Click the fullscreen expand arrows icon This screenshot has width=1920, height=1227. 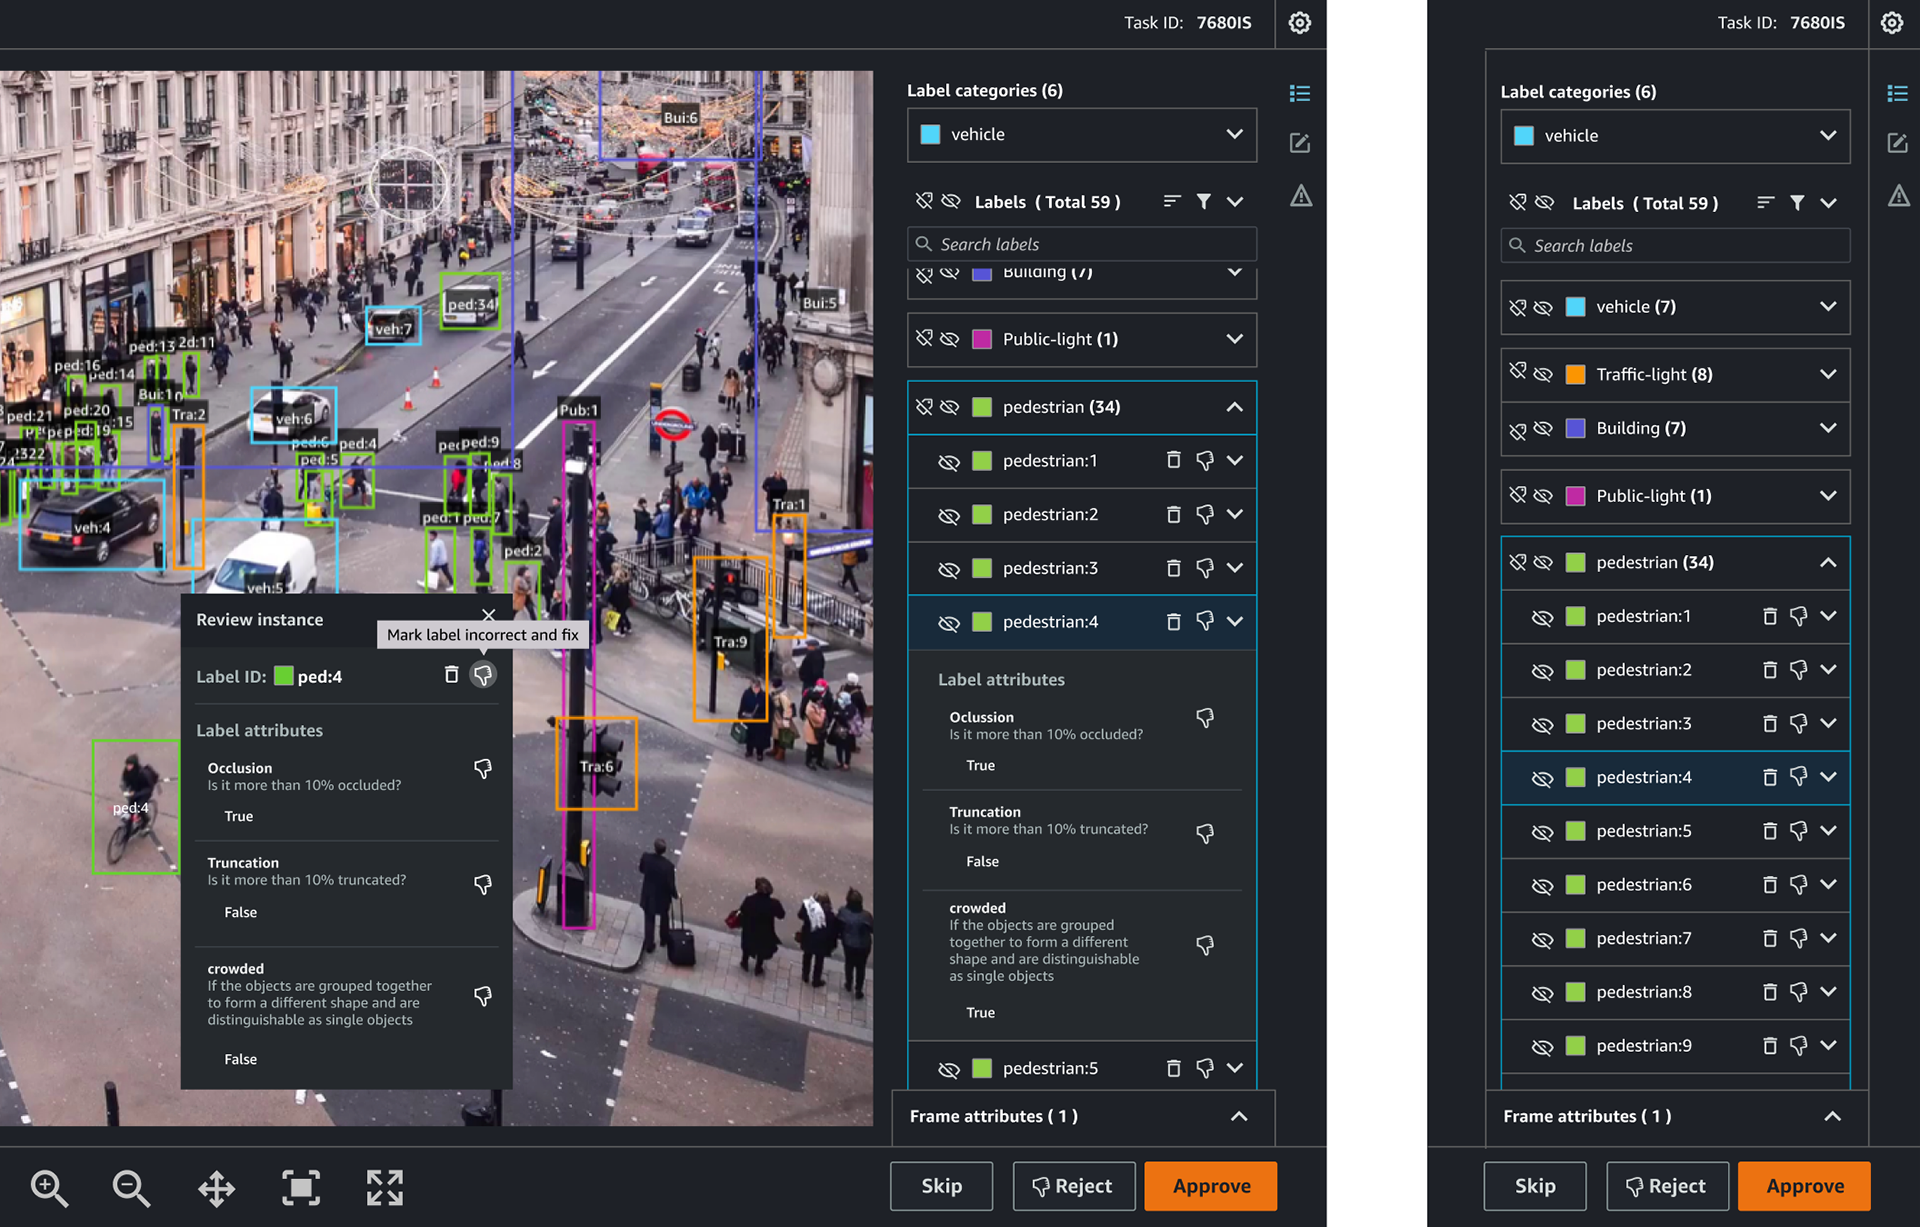(x=384, y=1187)
